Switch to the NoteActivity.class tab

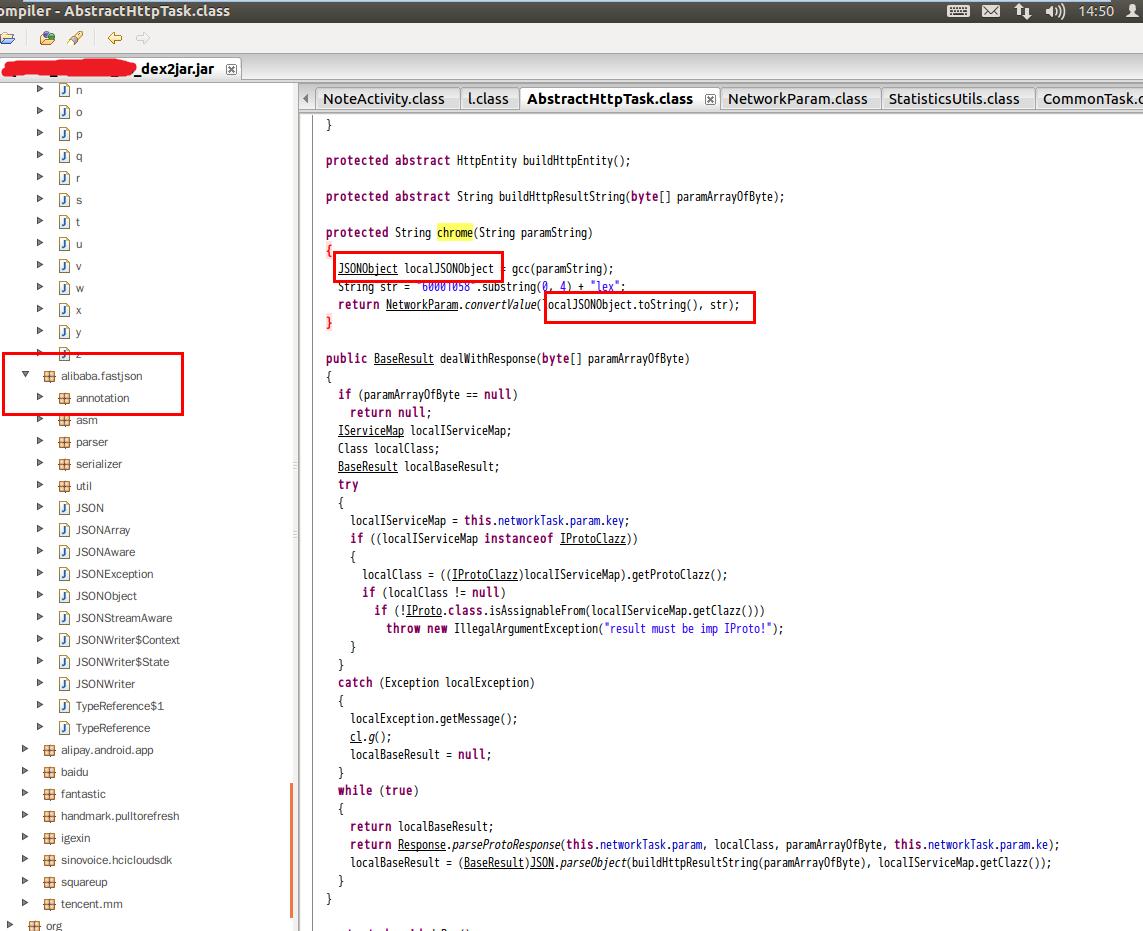[383, 99]
